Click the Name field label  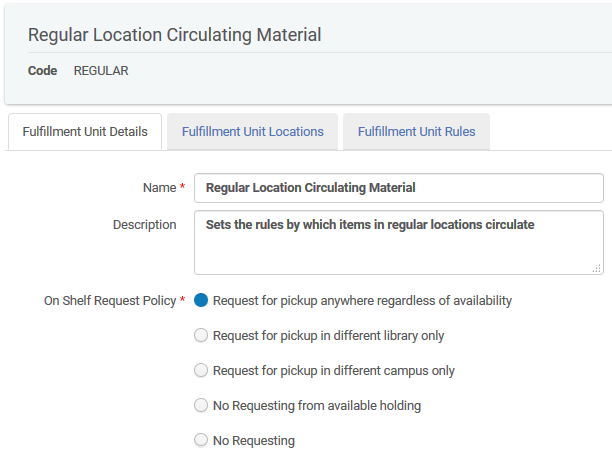click(x=159, y=187)
